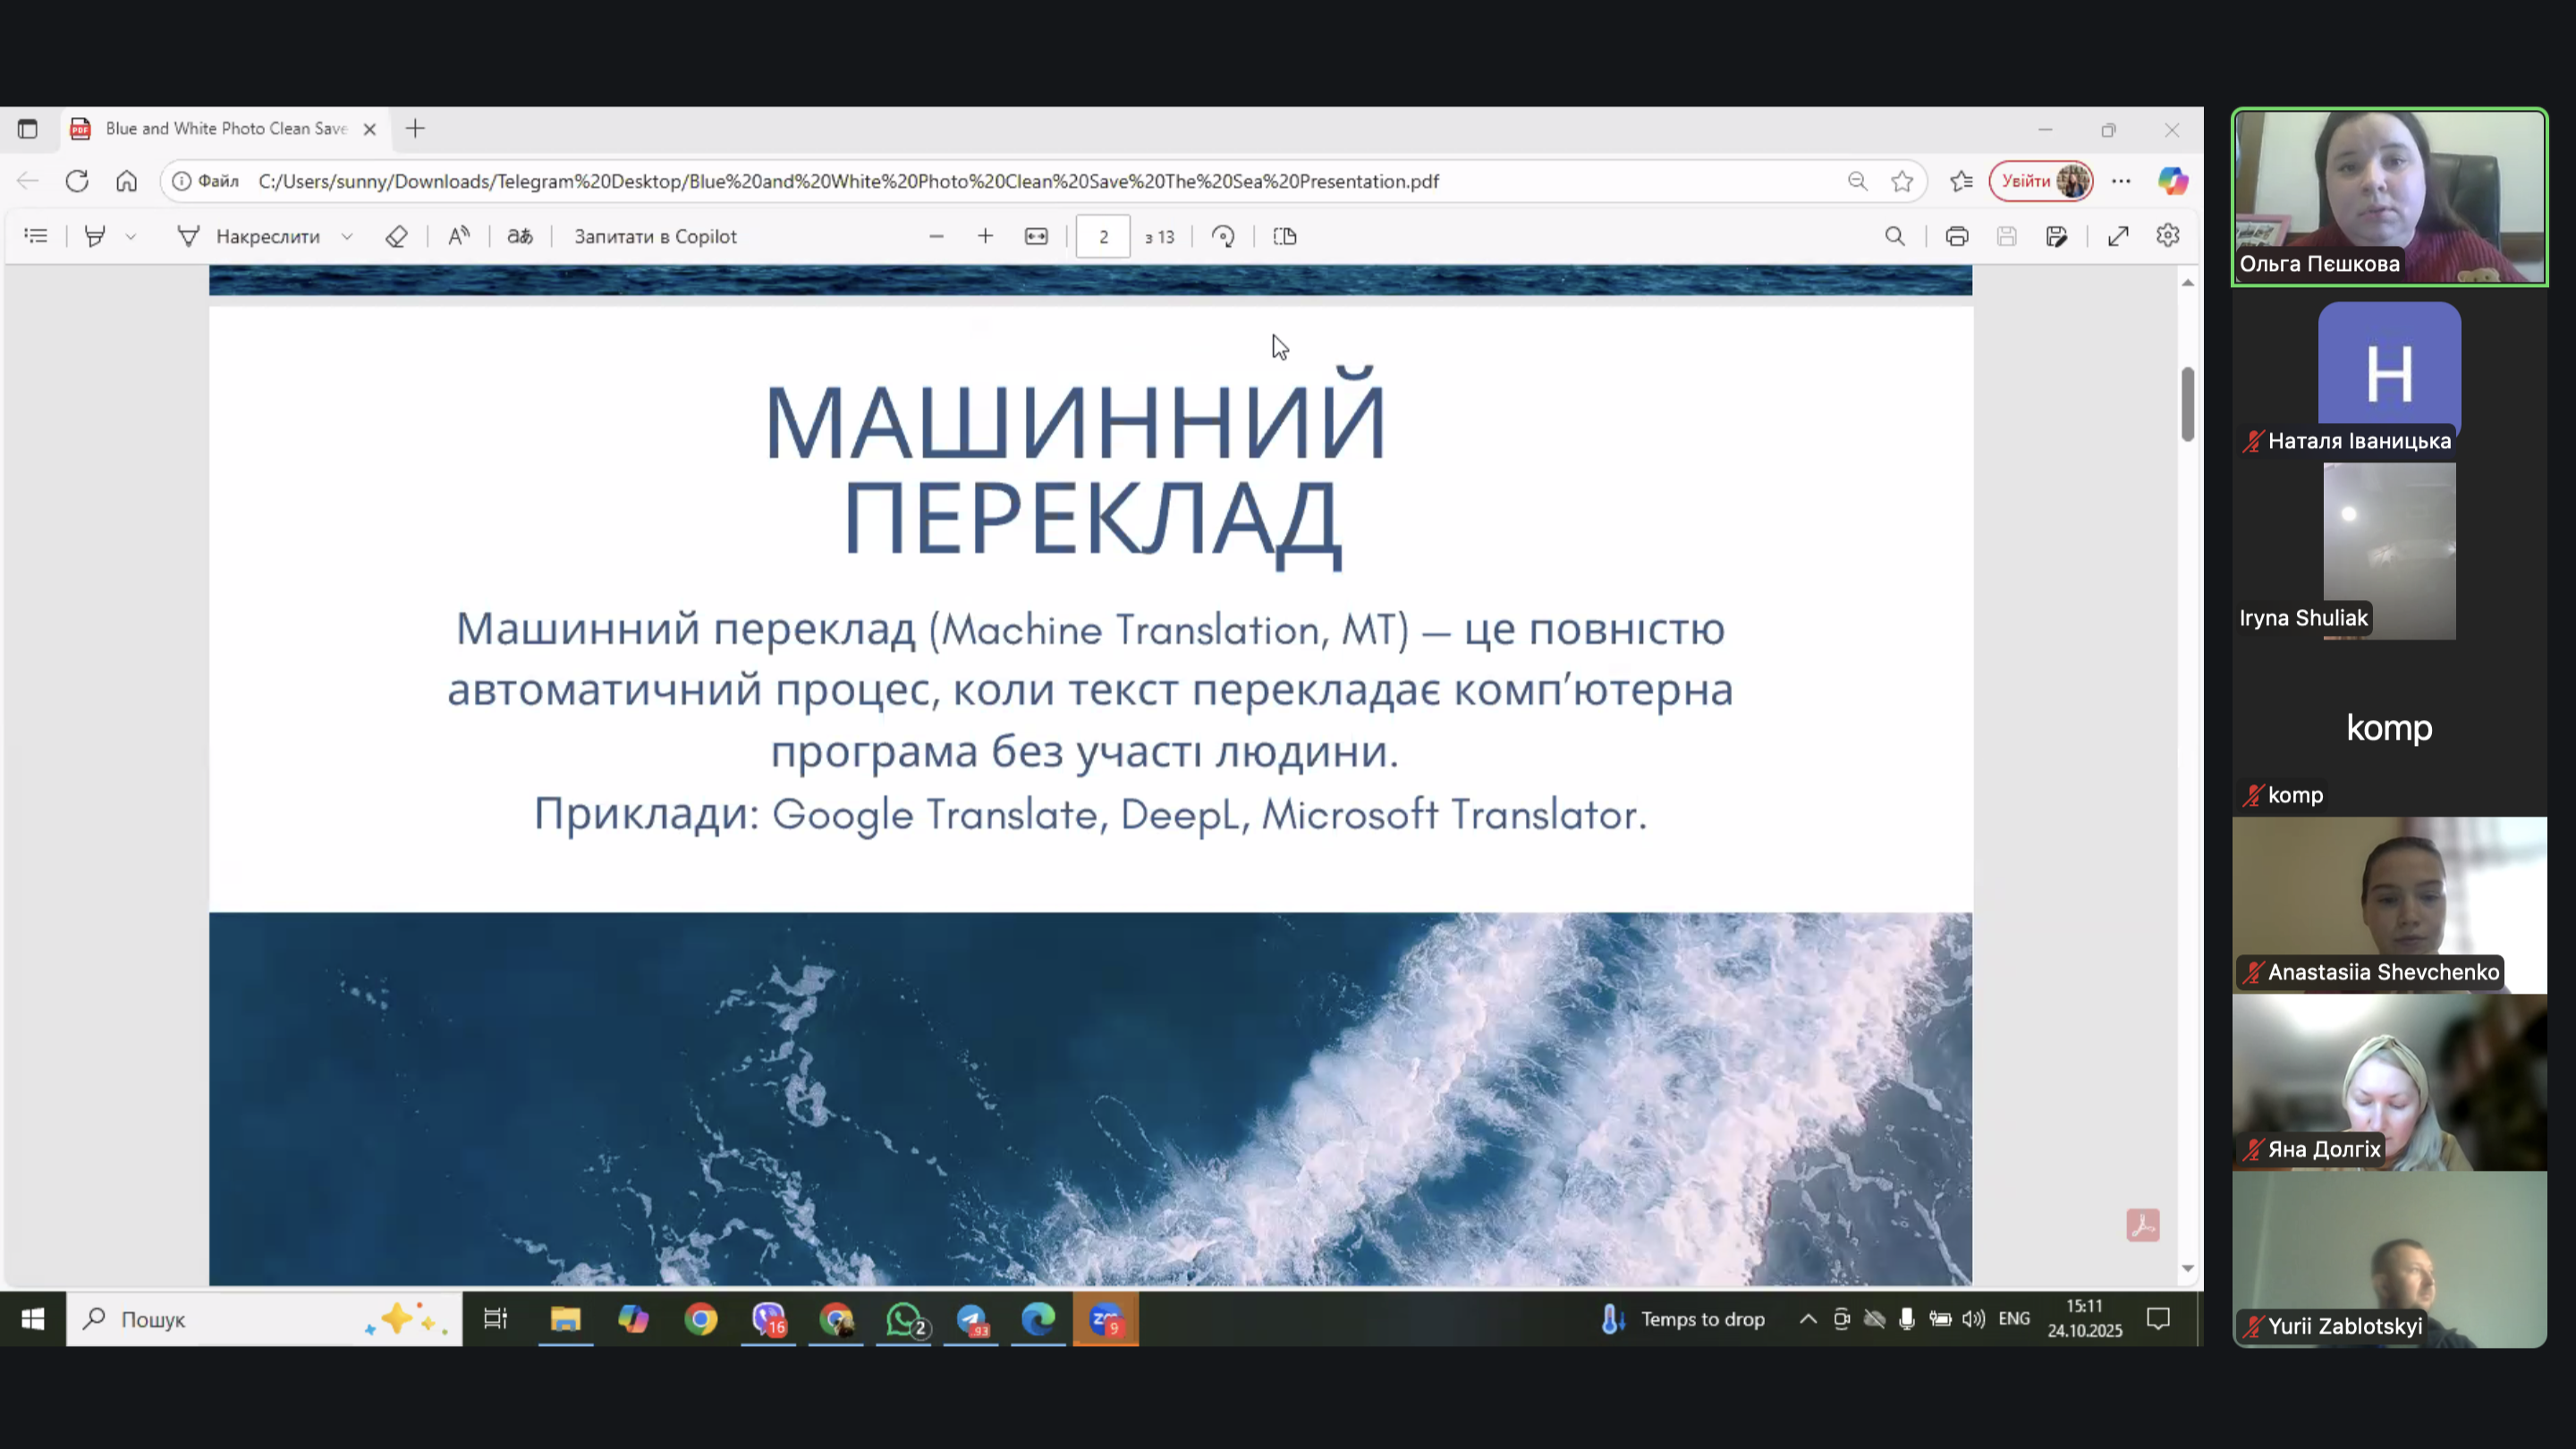
Task: Add page to favorites star
Action: (x=1902, y=181)
